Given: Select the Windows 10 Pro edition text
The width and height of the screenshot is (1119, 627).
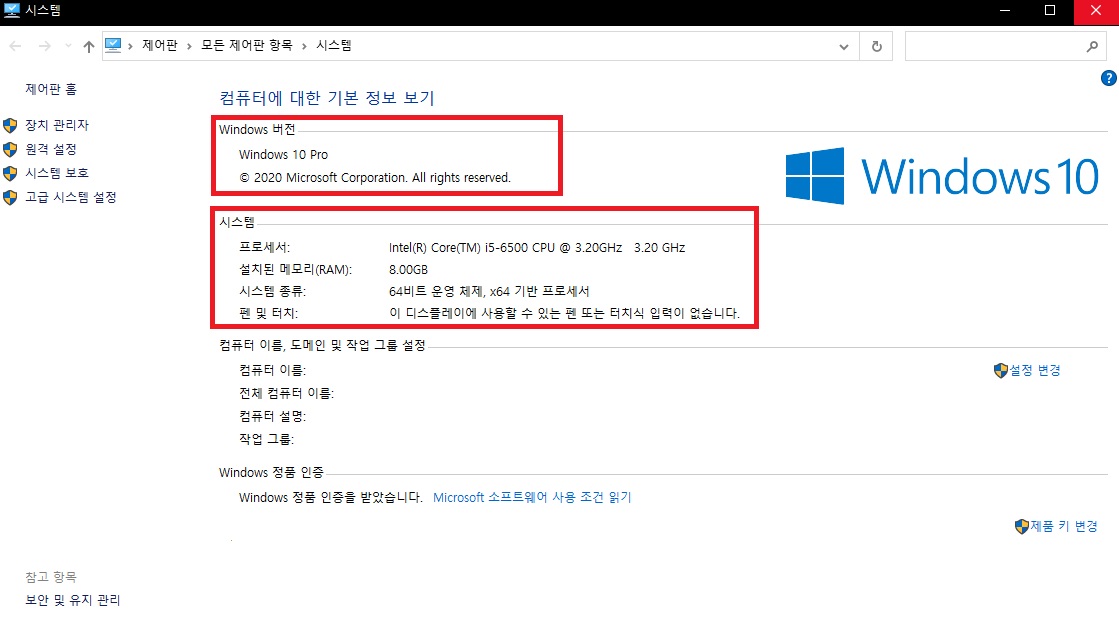Looking at the screenshot, I should 283,154.
